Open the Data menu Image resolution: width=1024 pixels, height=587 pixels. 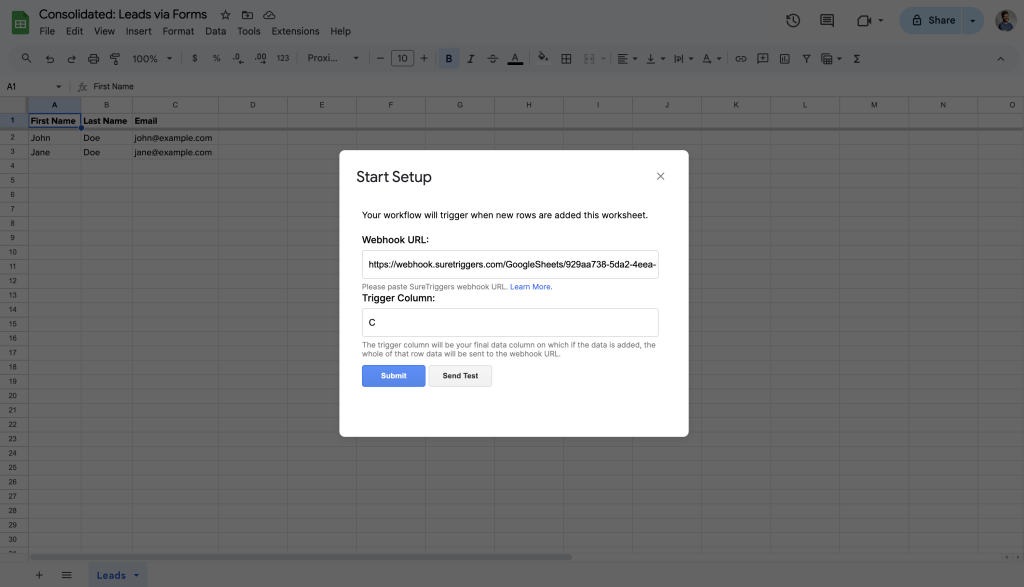click(x=215, y=31)
